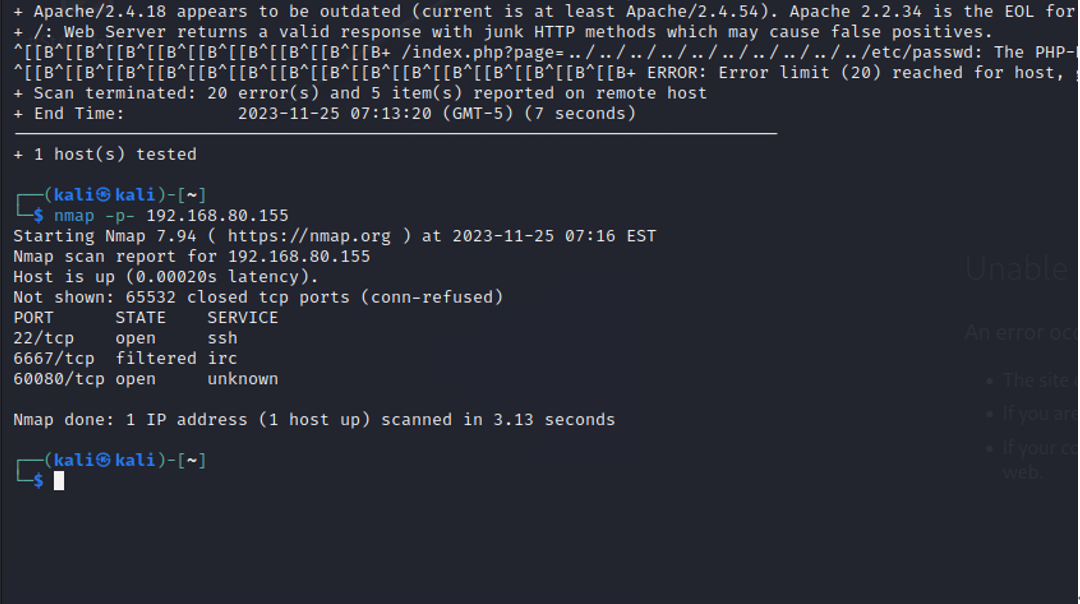Screen dimensions: 1080x604
Task: Click the 'Scan terminated' error summary line
Action: pyautogui.click(x=360, y=93)
